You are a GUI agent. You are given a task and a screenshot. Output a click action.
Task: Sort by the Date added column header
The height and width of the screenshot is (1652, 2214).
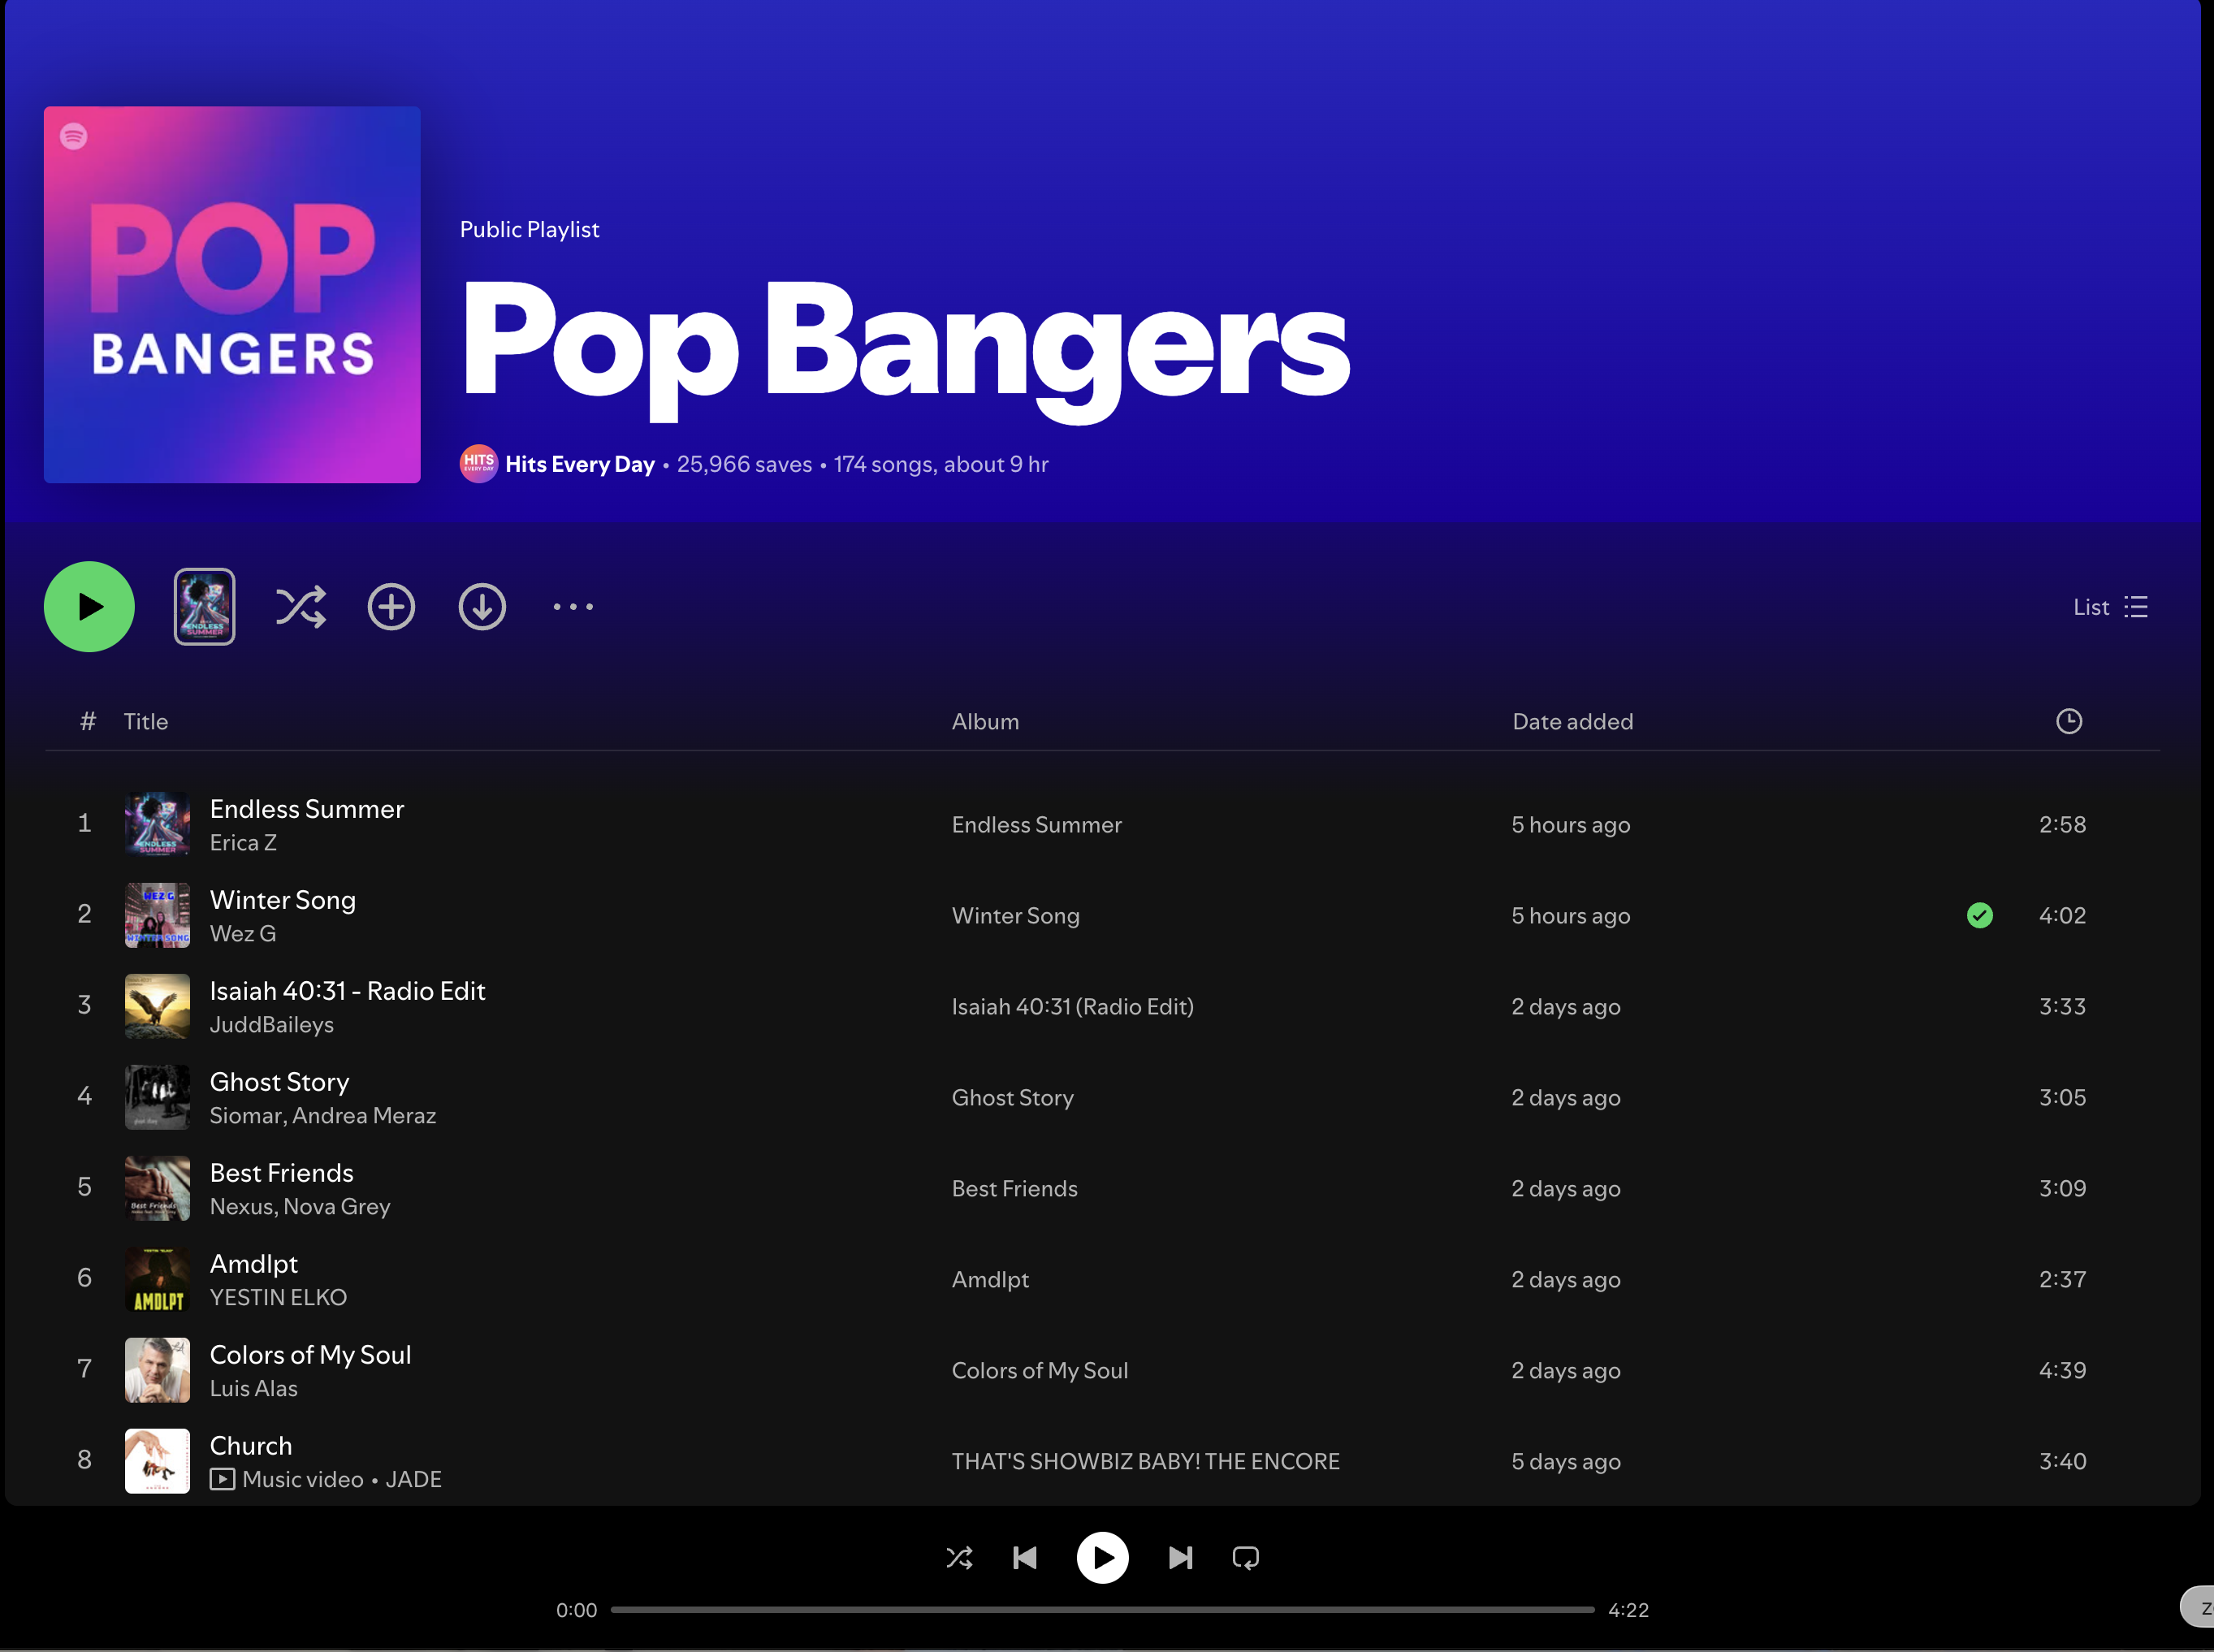(x=1572, y=721)
